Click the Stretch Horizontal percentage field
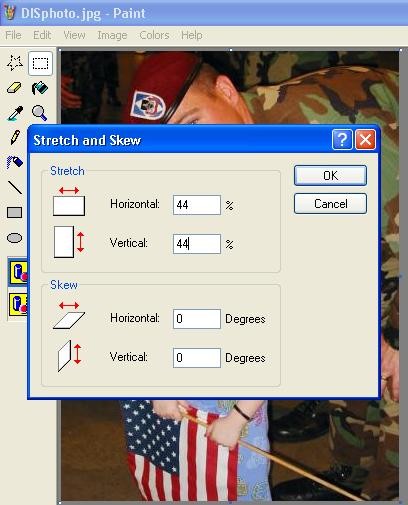 pos(197,205)
